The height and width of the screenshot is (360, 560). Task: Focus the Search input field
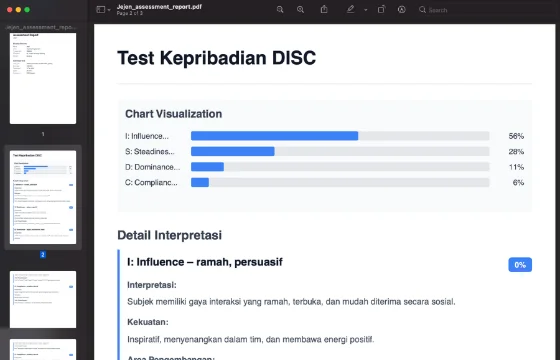coord(486,10)
